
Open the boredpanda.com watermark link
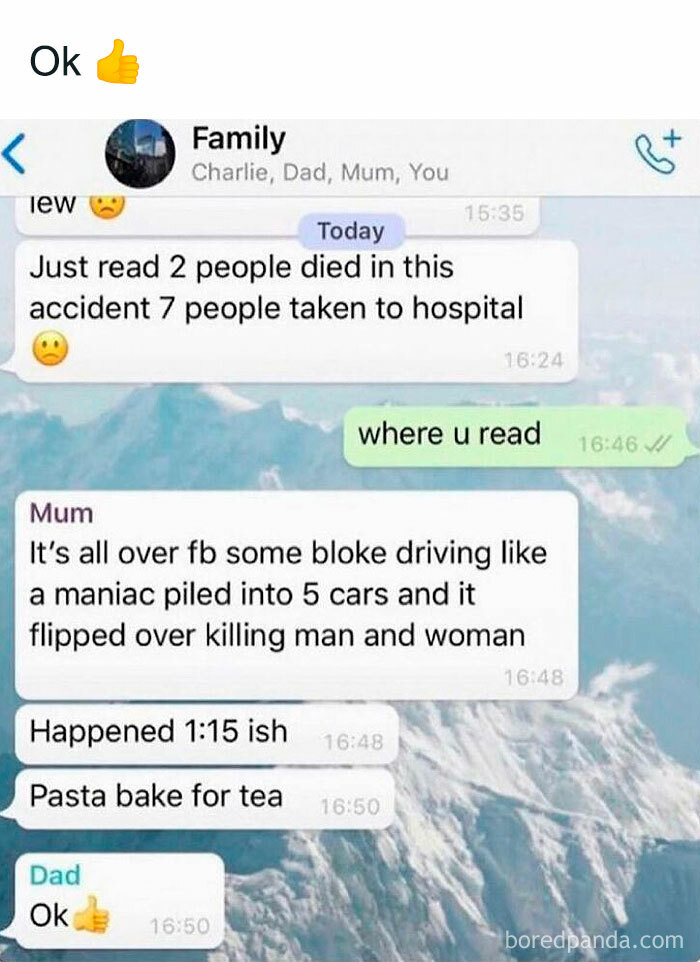click(x=593, y=940)
